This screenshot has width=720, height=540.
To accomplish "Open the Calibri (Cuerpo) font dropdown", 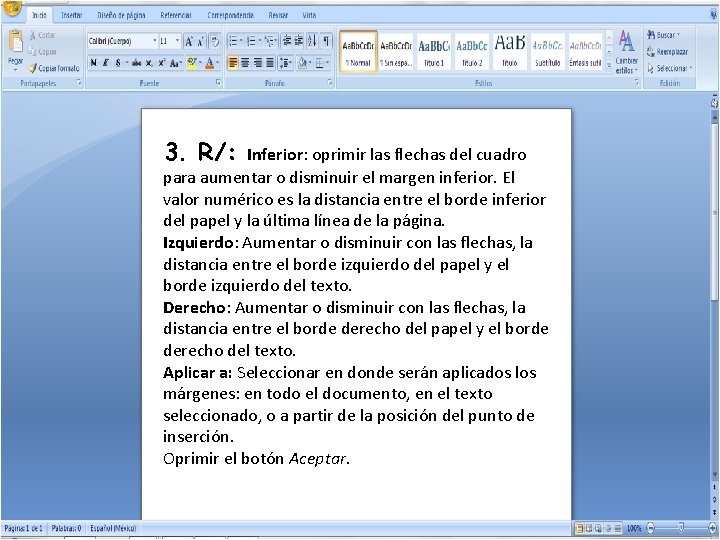I will click(155, 41).
